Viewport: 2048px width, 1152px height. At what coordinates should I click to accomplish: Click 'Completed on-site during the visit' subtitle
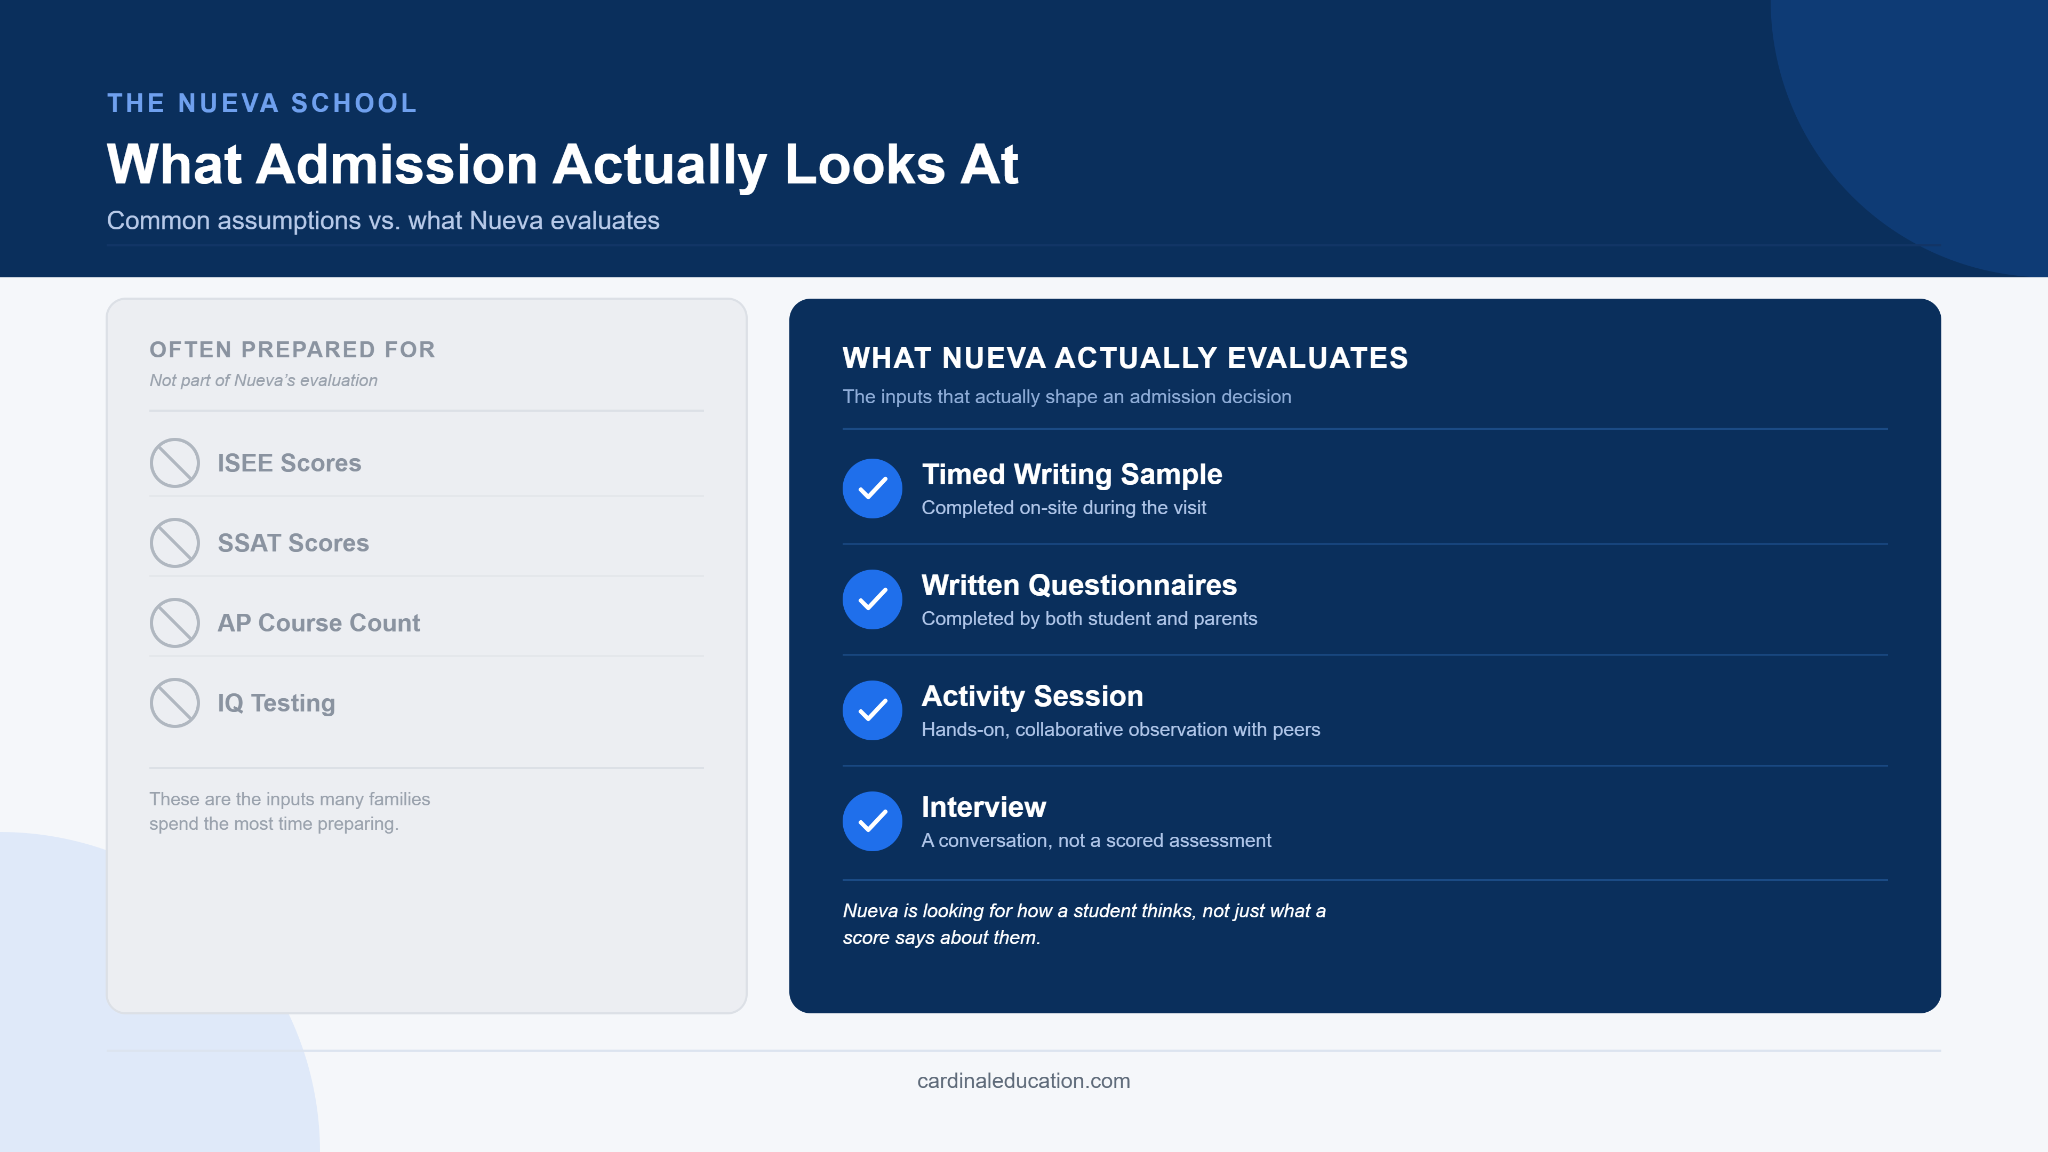click(x=1064, y=508)
